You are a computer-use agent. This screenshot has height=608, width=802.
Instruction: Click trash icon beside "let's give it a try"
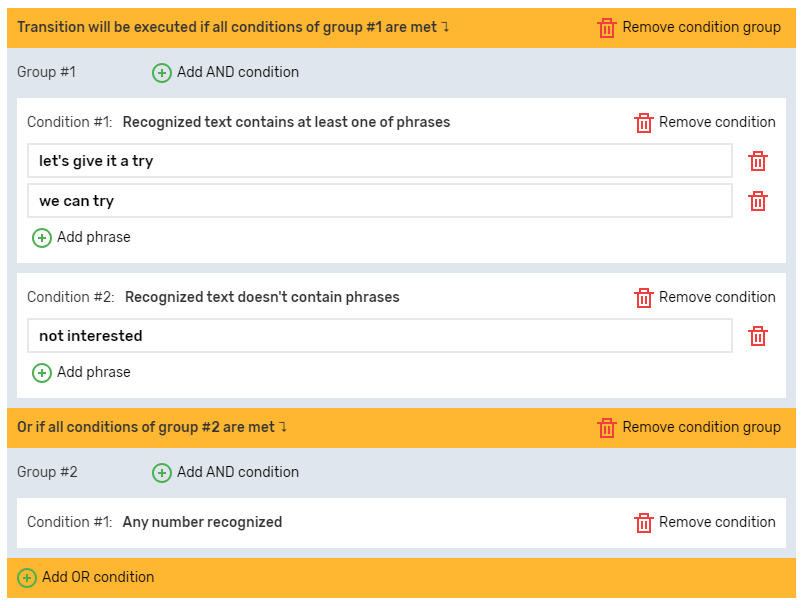758,161
